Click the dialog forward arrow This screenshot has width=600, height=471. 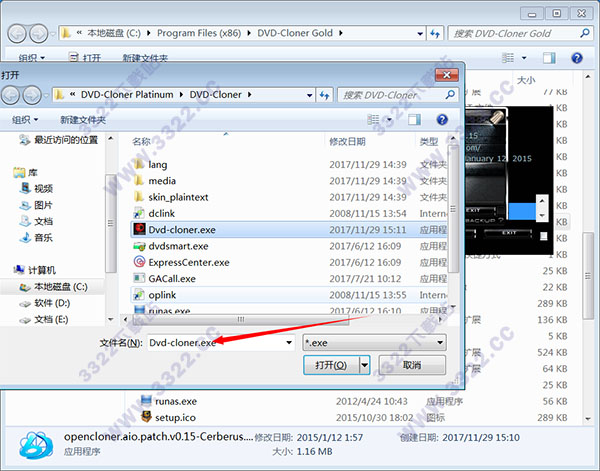click(32, 95)
